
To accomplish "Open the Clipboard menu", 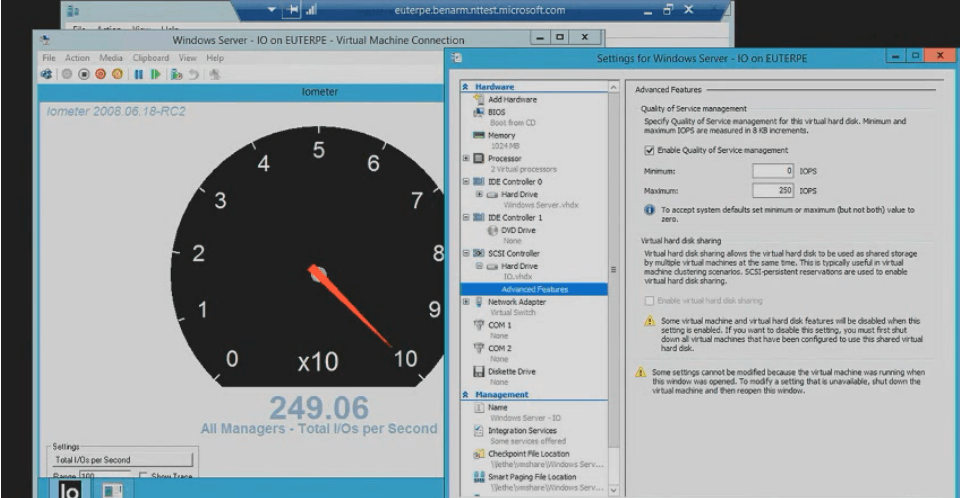I will (x=151, y=58).
